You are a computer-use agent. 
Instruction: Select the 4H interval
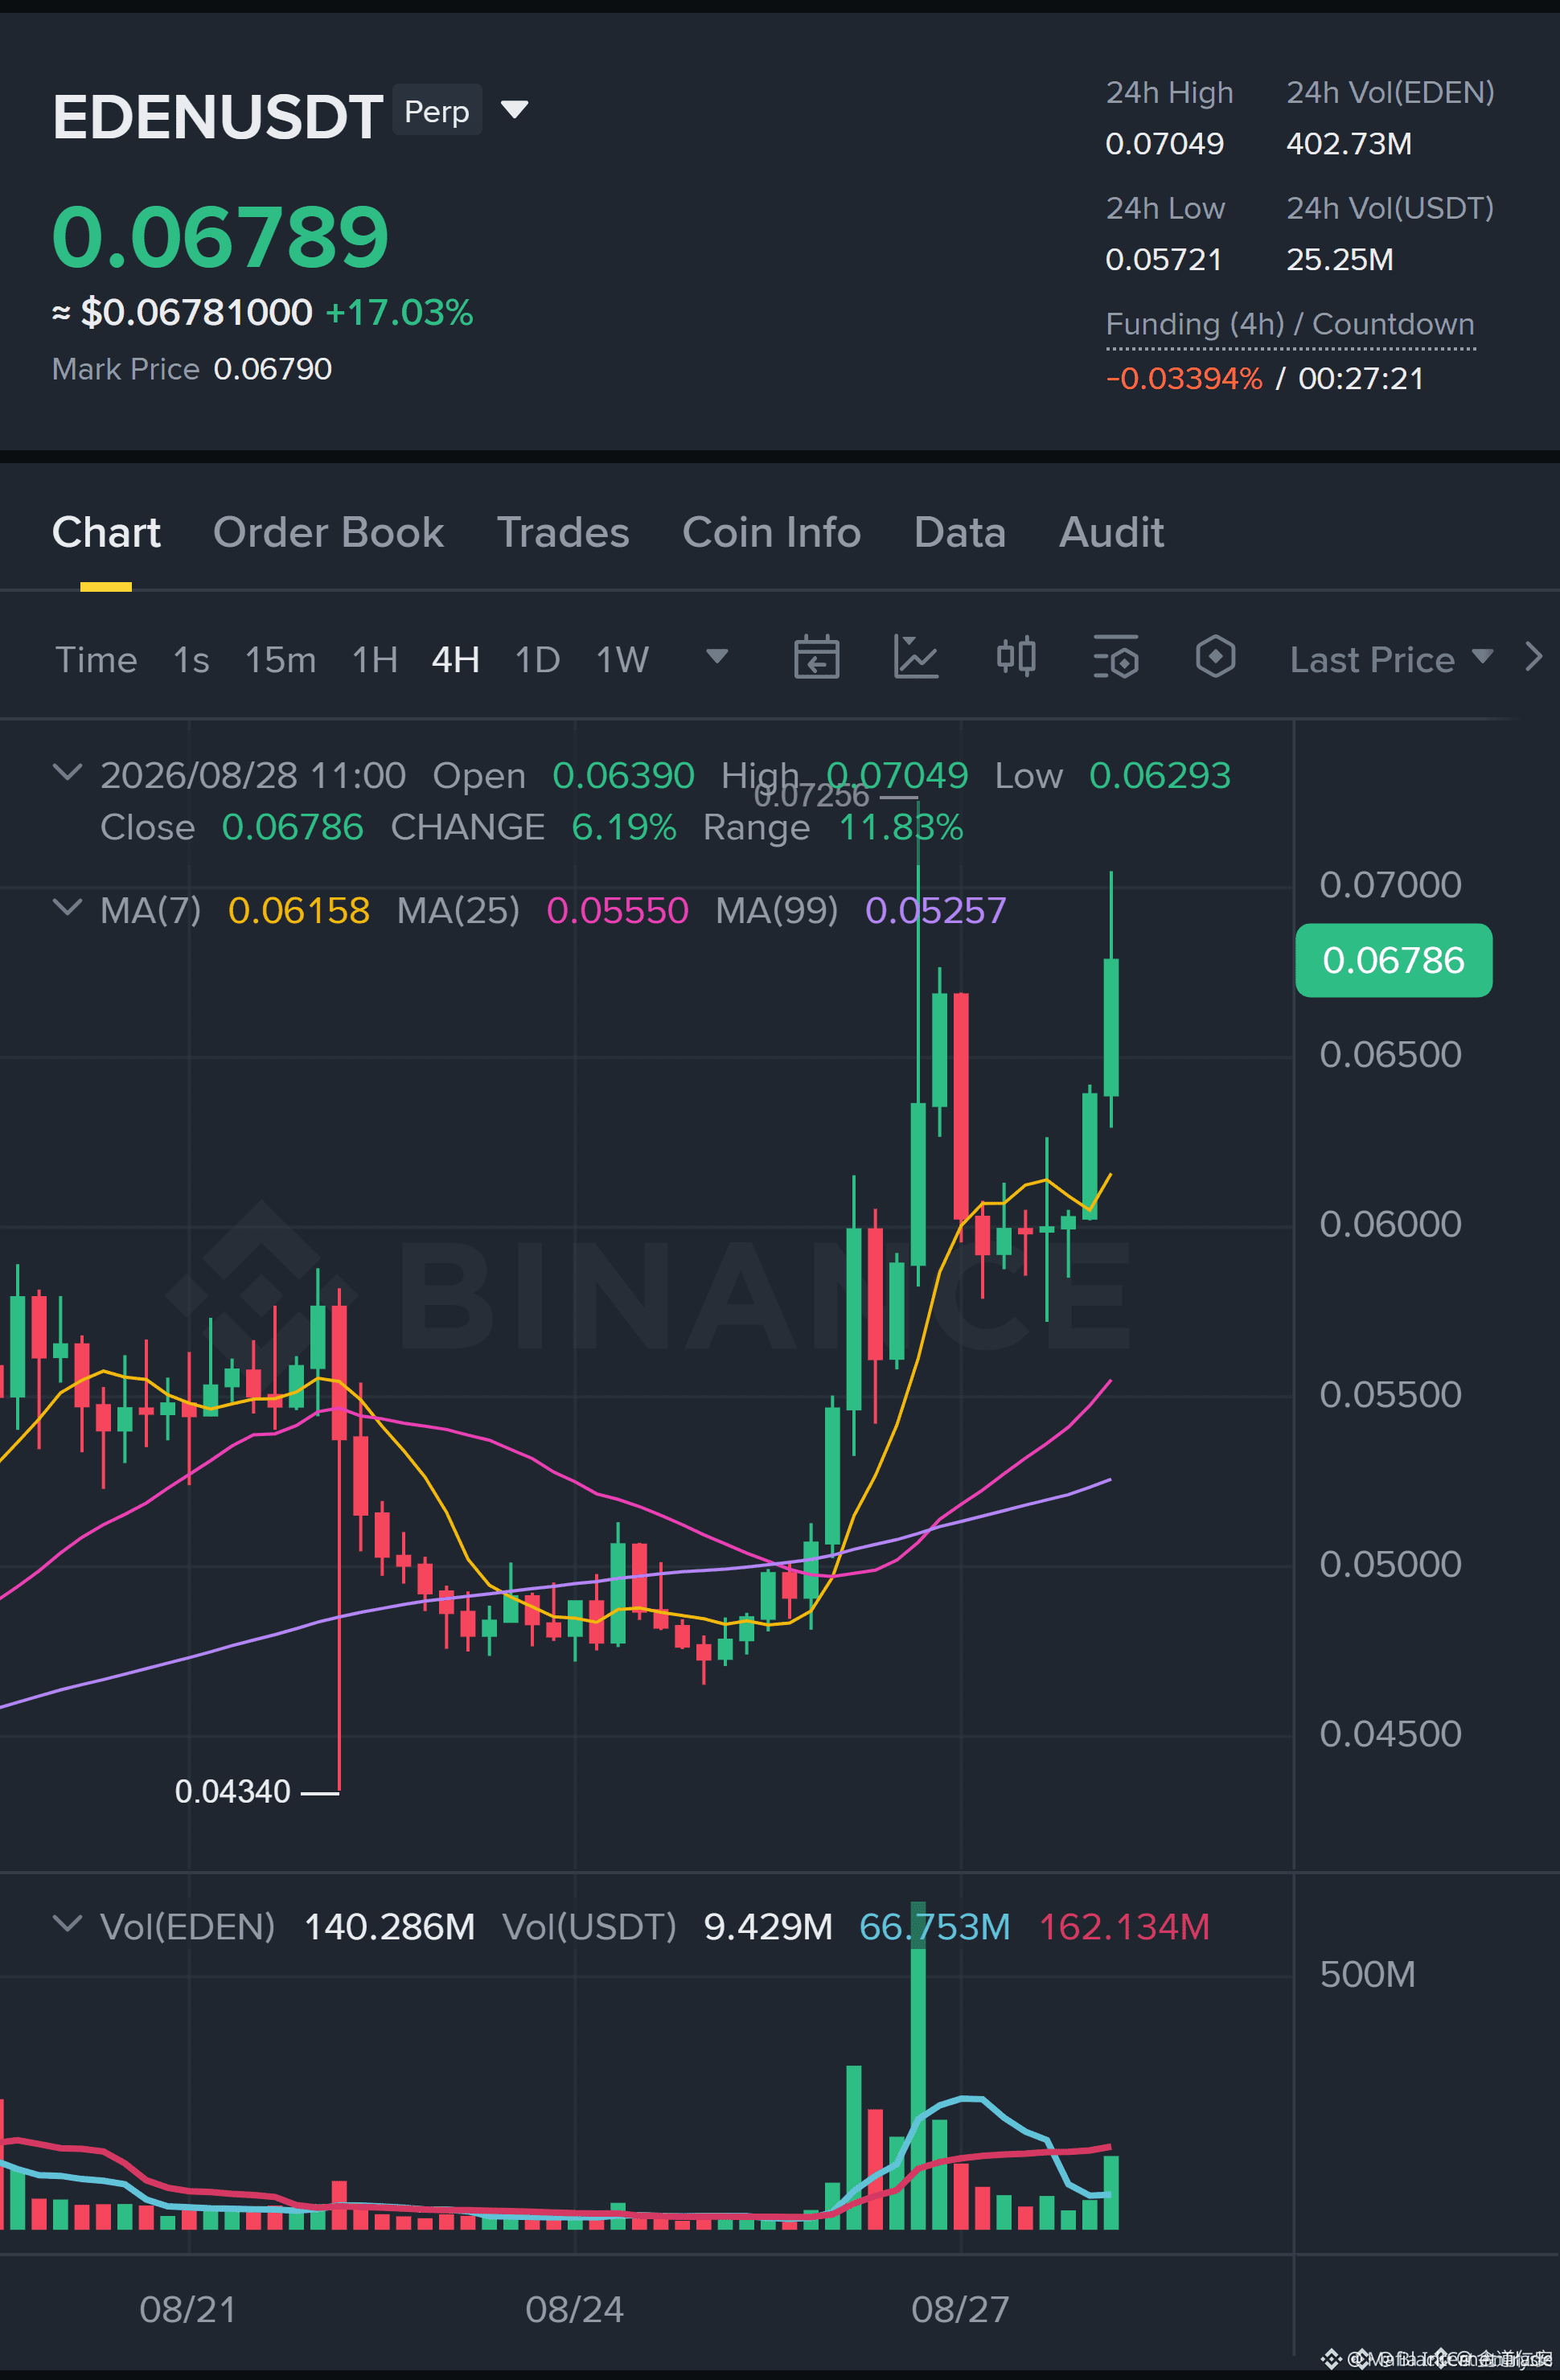click(455, 660)
